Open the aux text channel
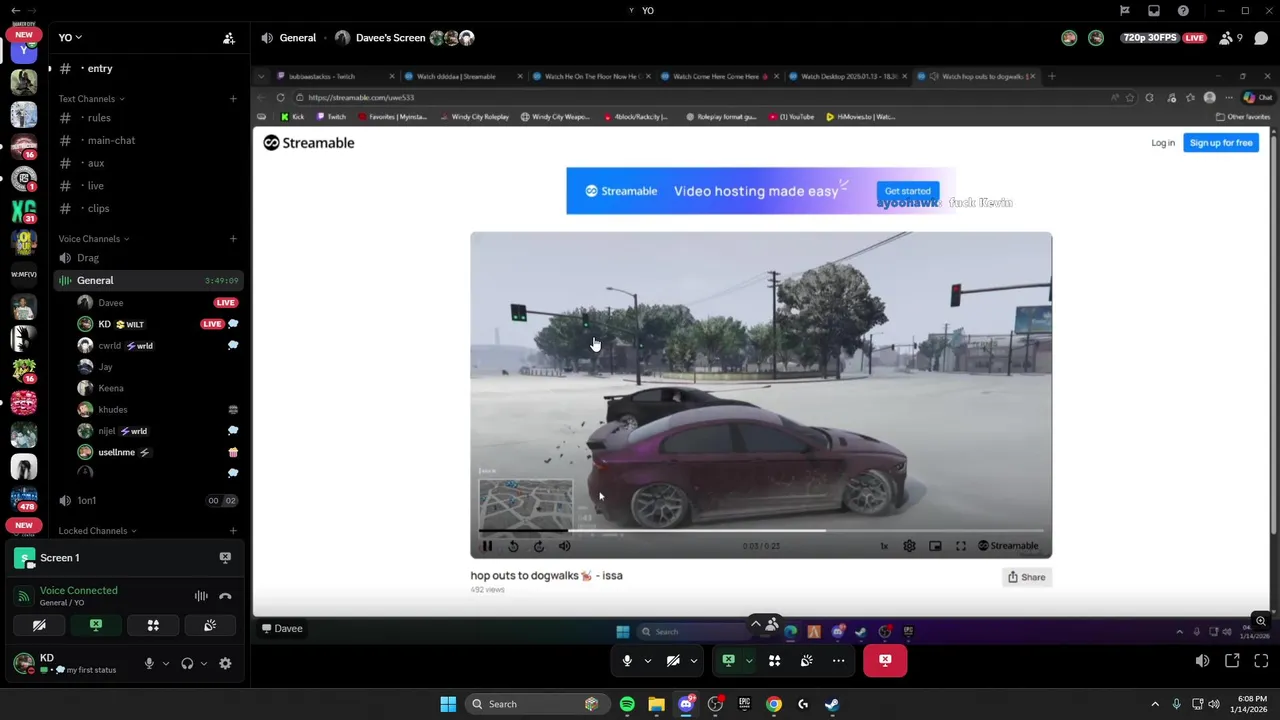1280x720 pixels. point(148,163)
